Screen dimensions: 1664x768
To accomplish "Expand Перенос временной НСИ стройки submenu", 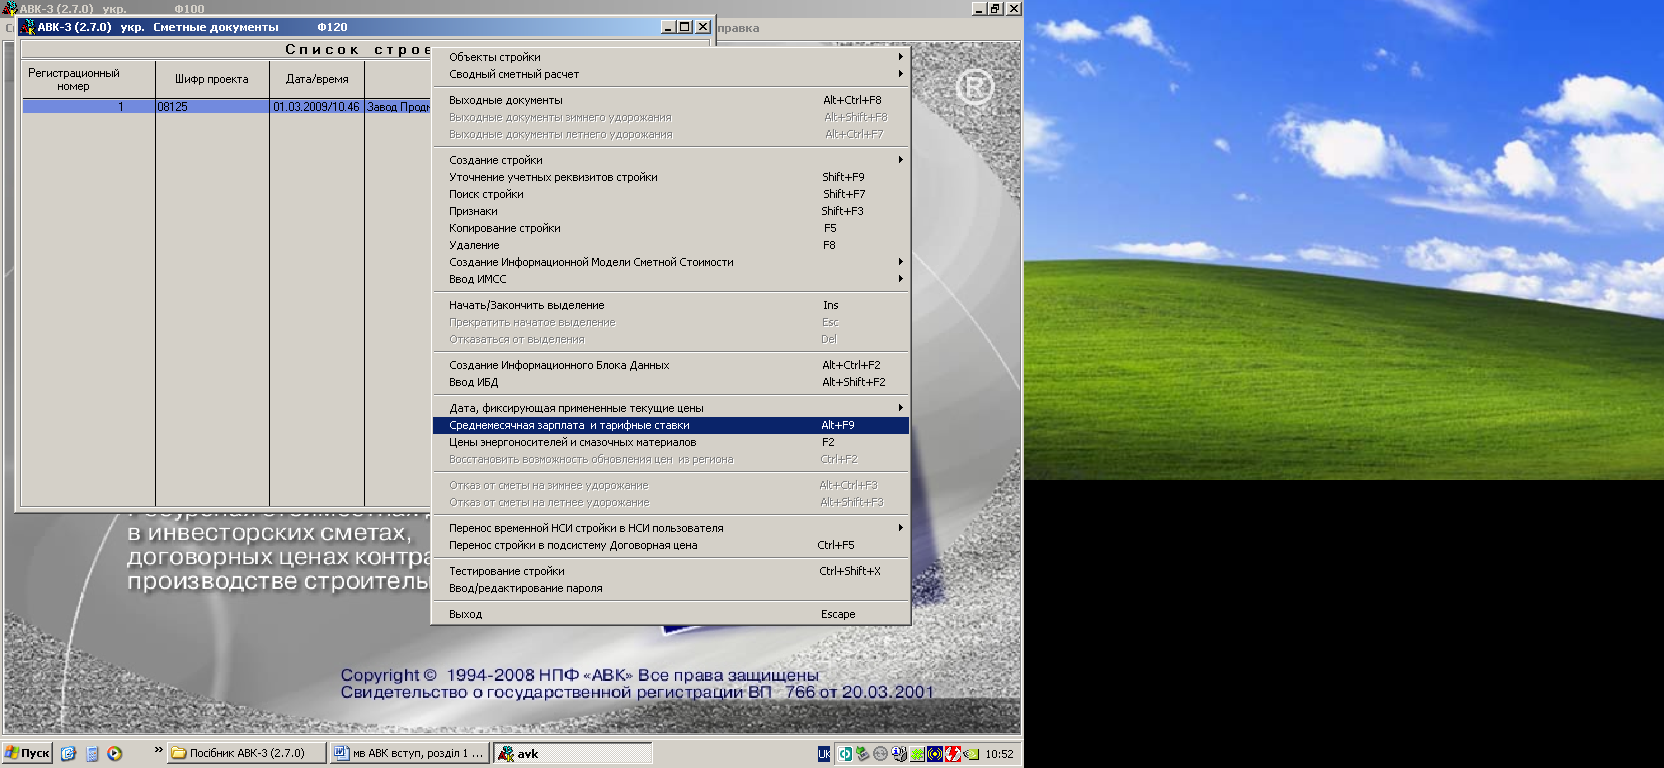I will tap(671, 528).
